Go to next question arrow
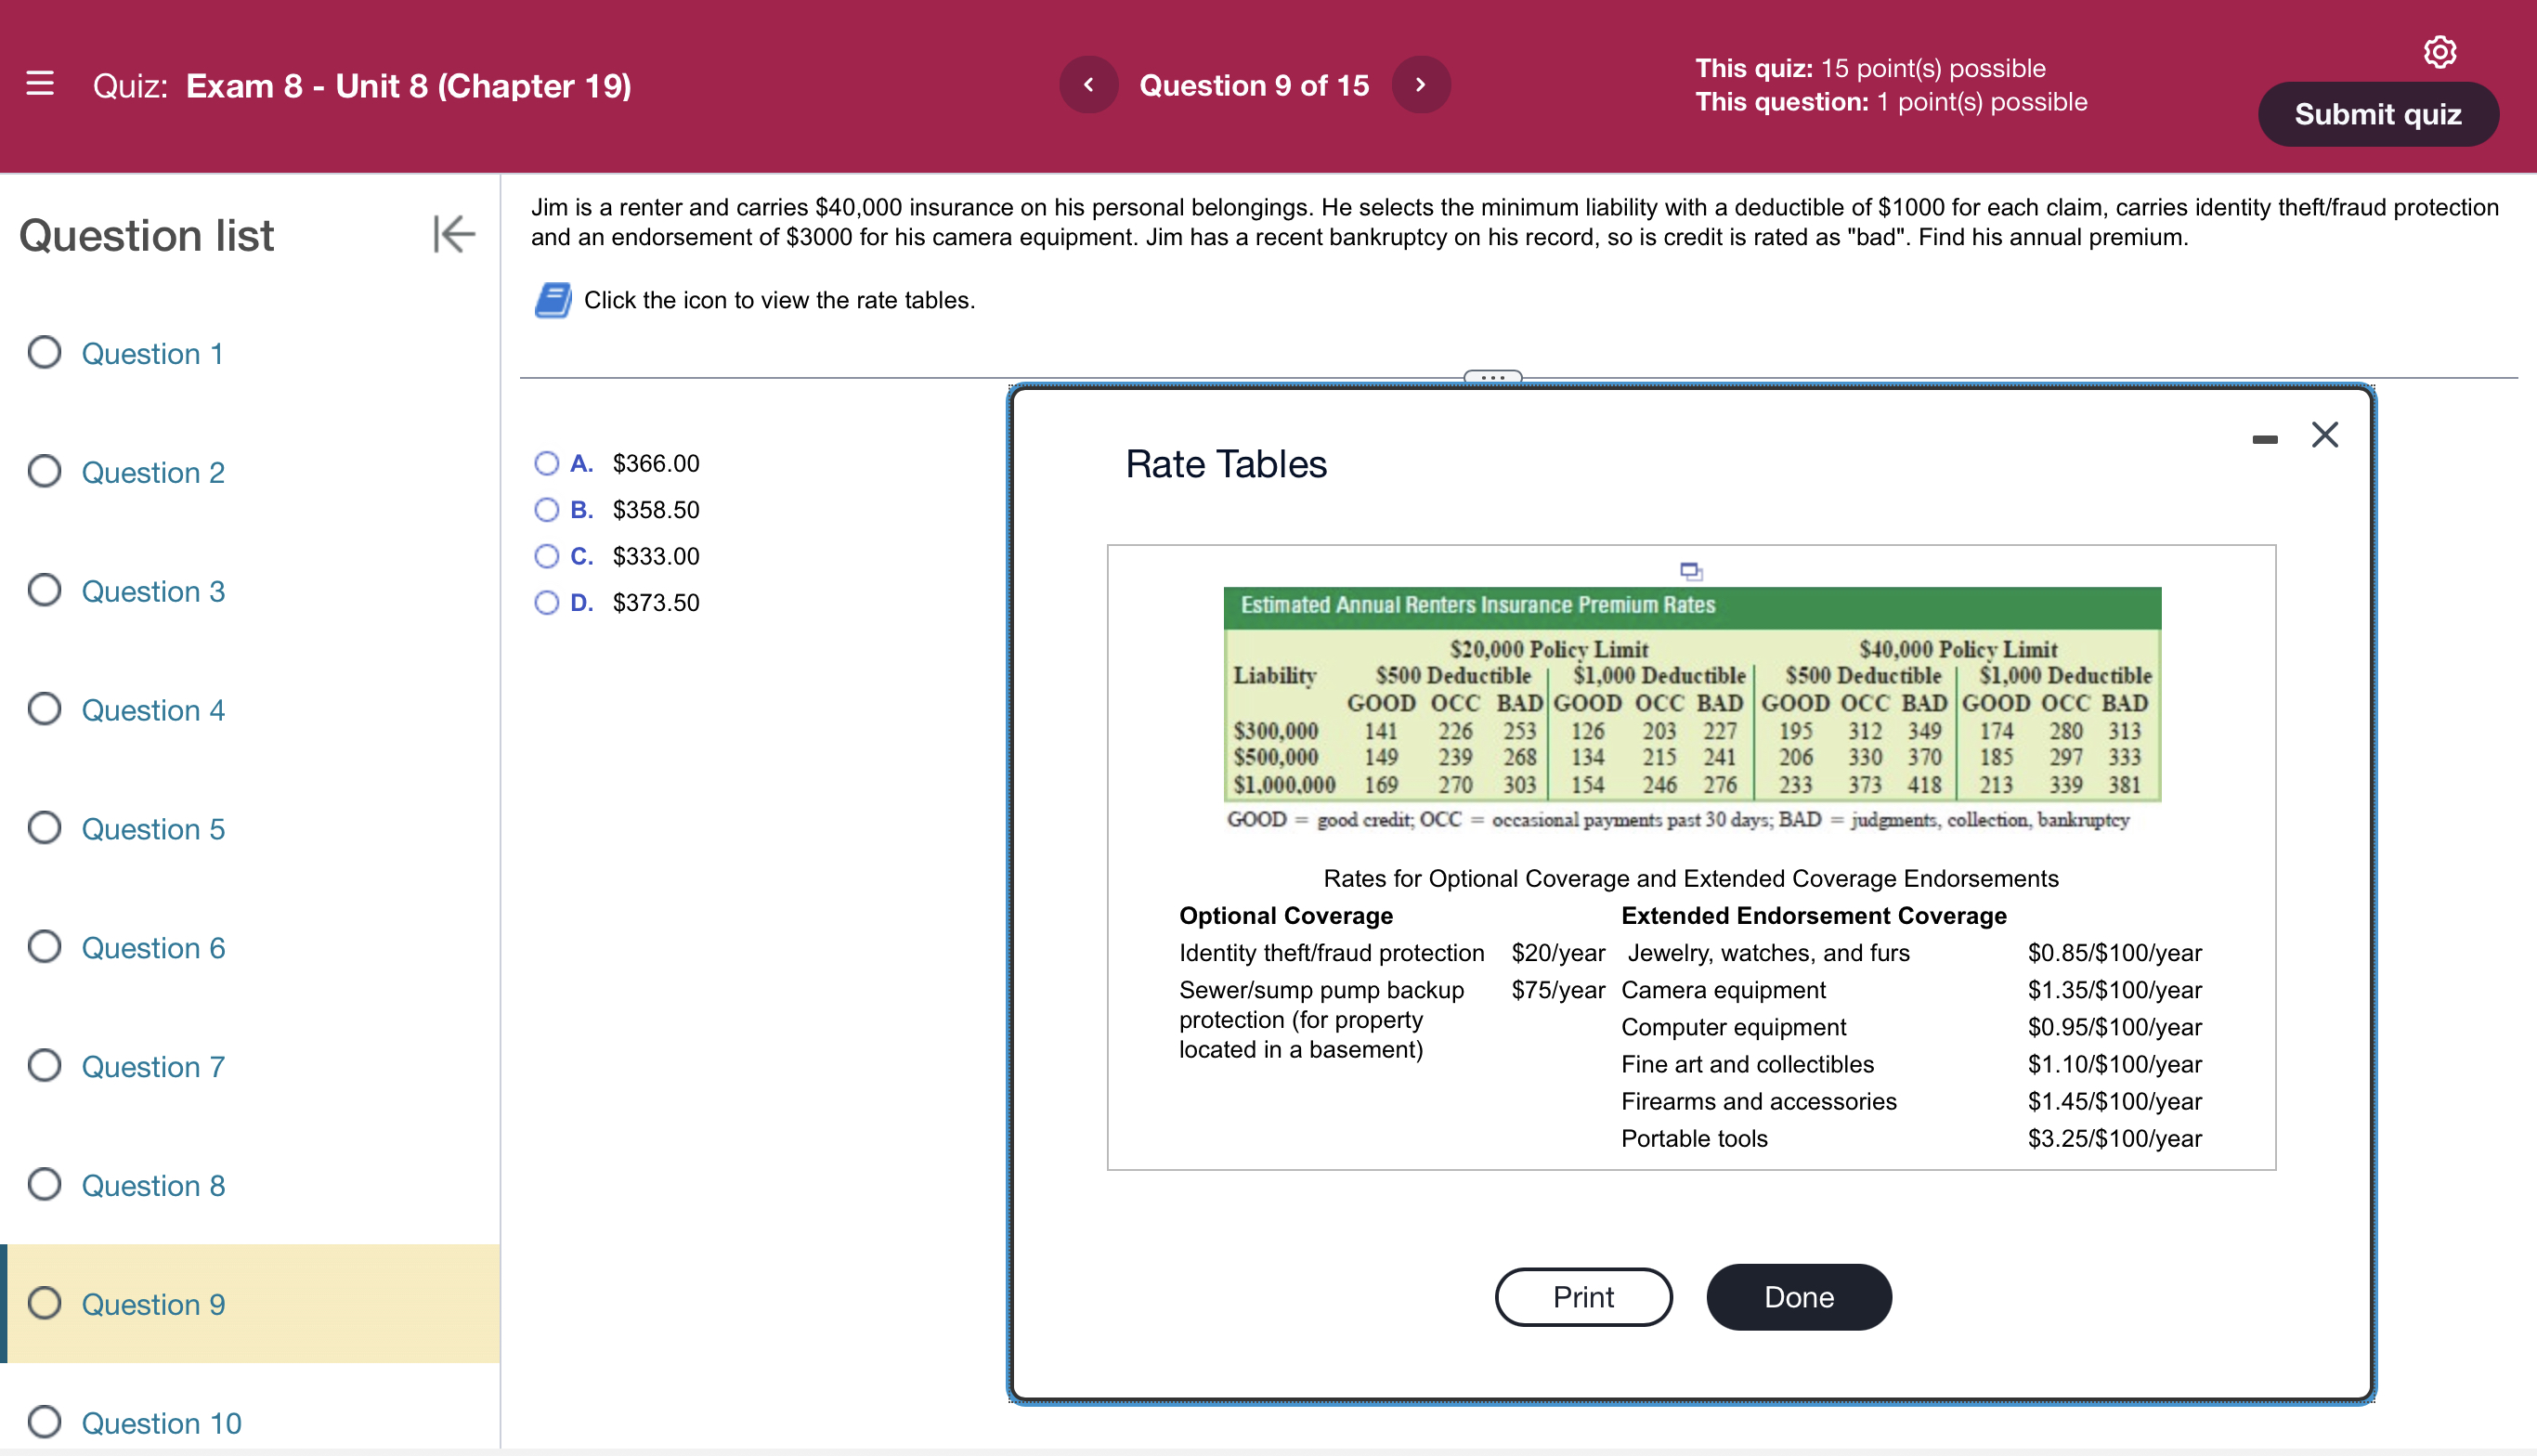2537x1456 pixels. point(1420,85)
